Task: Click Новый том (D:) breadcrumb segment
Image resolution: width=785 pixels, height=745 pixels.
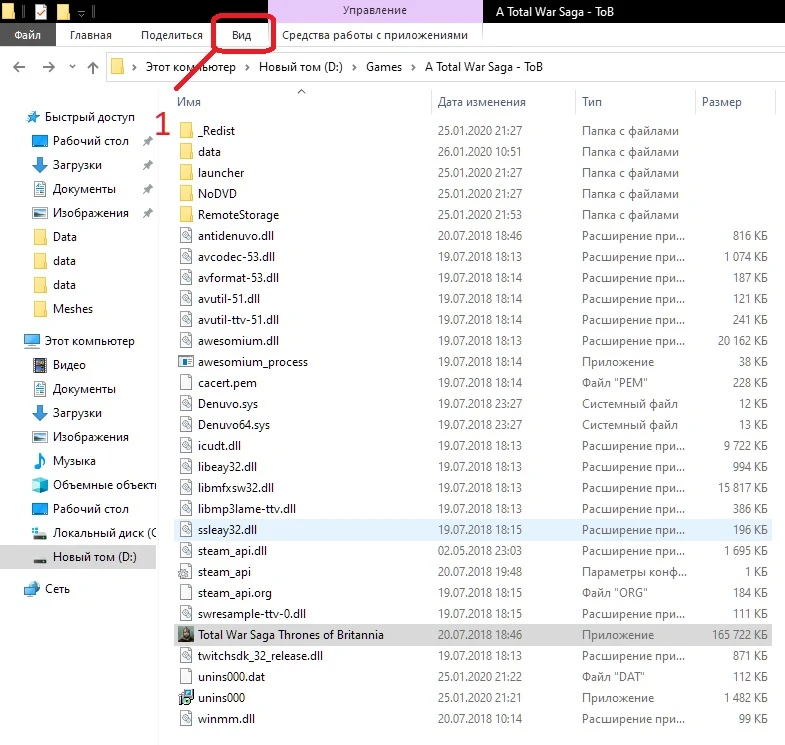Action: 300,67
